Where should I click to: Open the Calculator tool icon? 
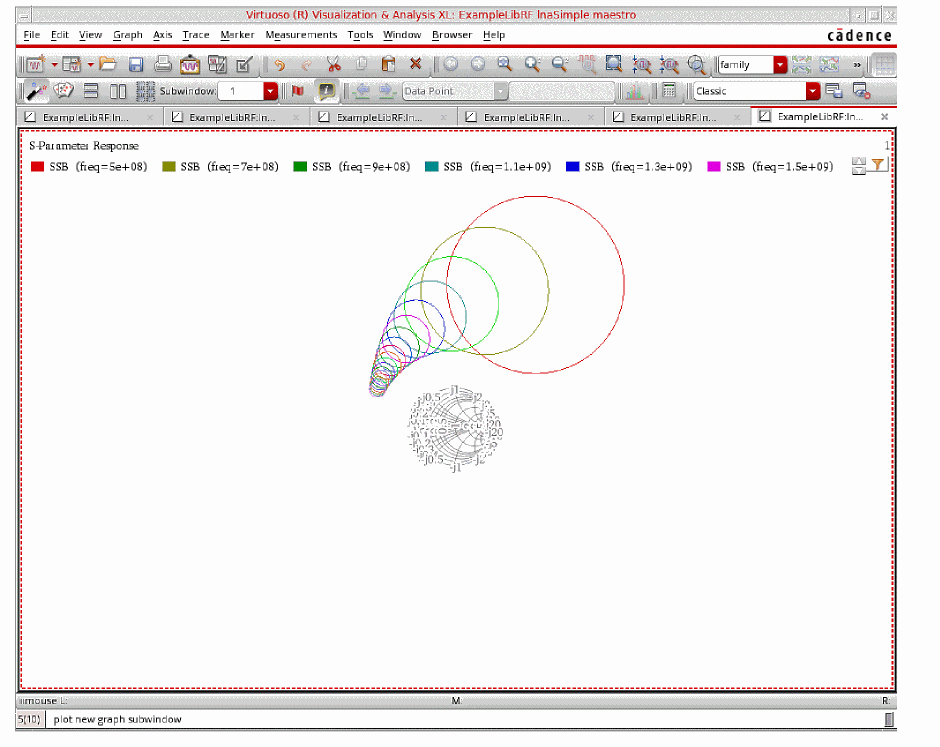pyautogui.click(x=669, y=91)
